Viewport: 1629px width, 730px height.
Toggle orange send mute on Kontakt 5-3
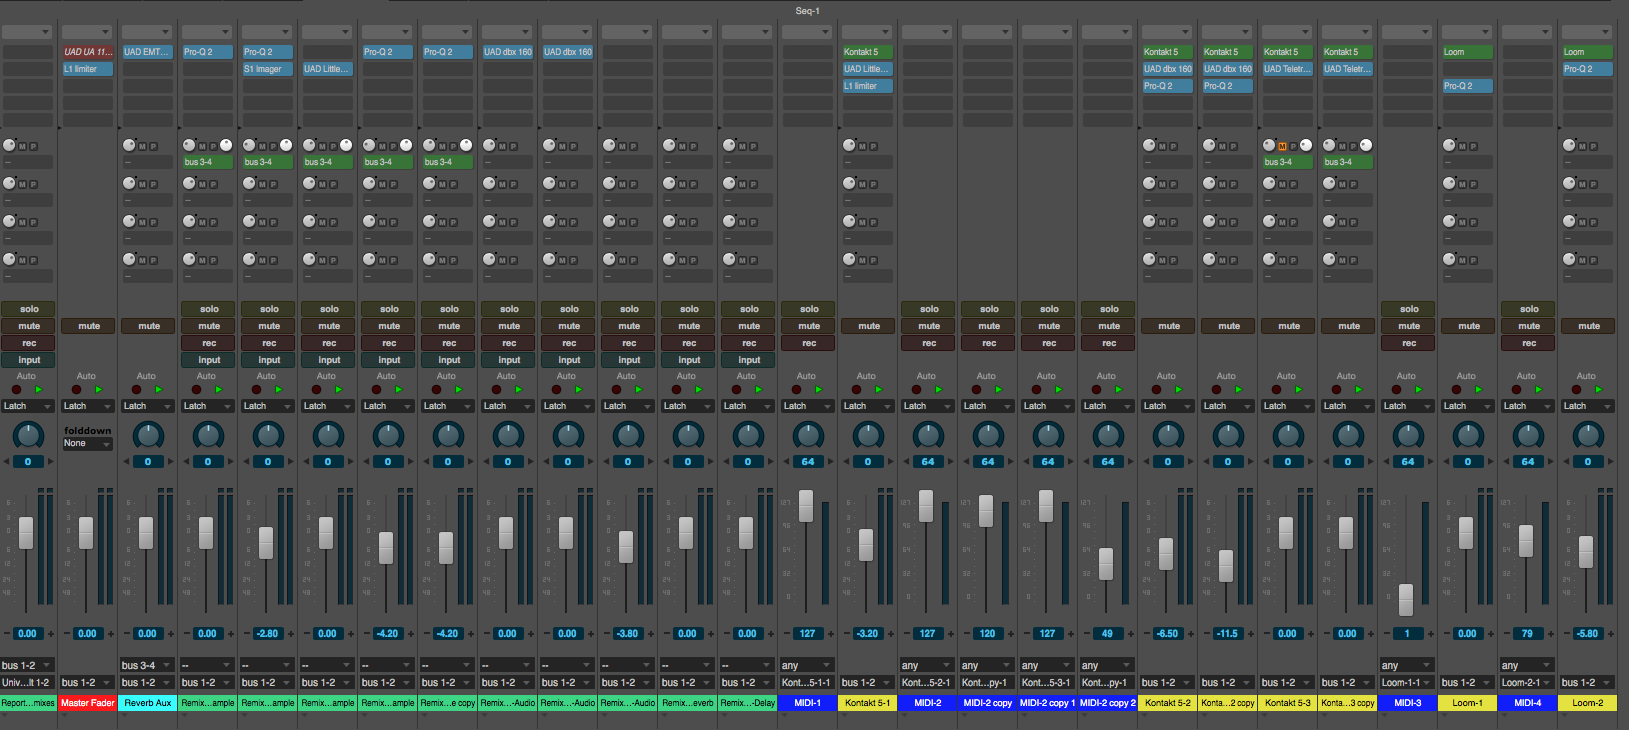(x=1282, y=146)
